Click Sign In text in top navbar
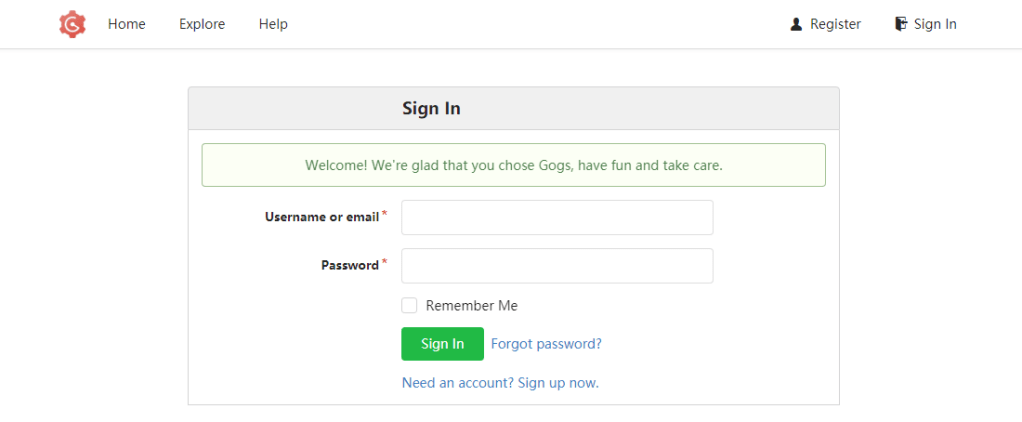 pos(935,24)
